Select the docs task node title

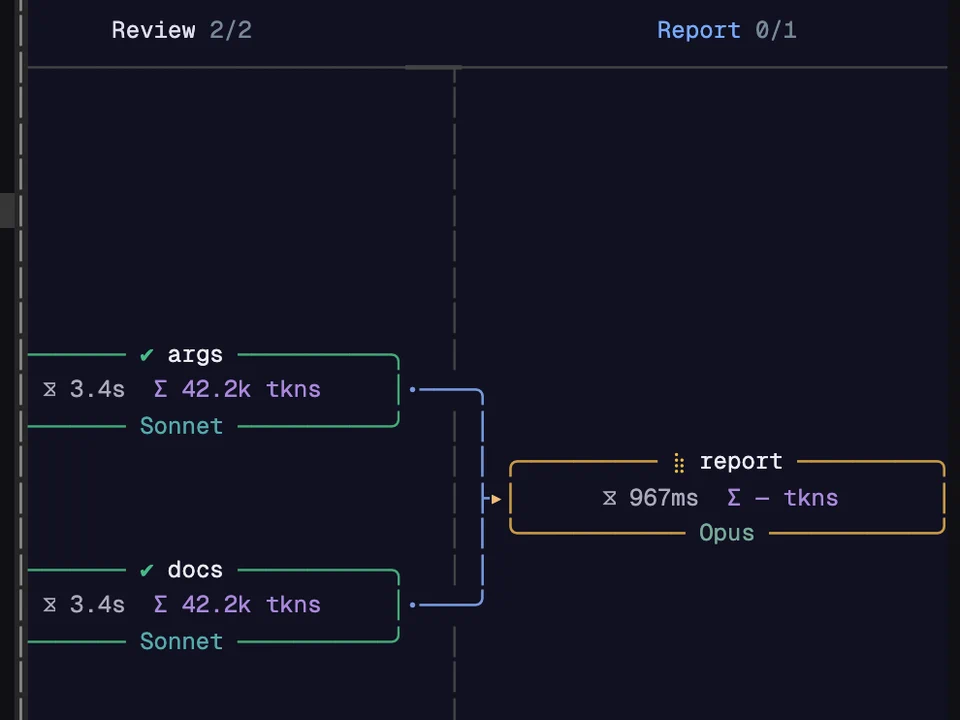pos(195,570)
